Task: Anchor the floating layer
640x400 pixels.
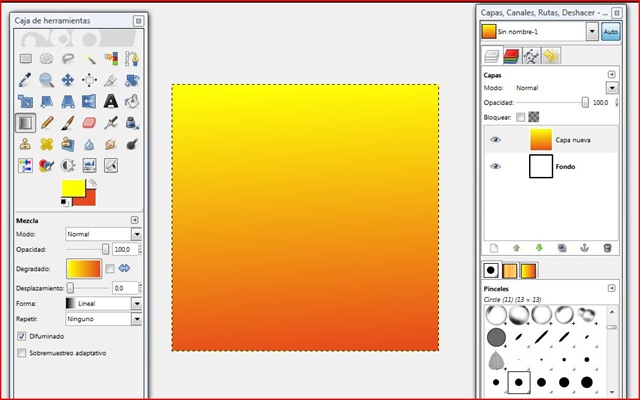Action: 584,248
